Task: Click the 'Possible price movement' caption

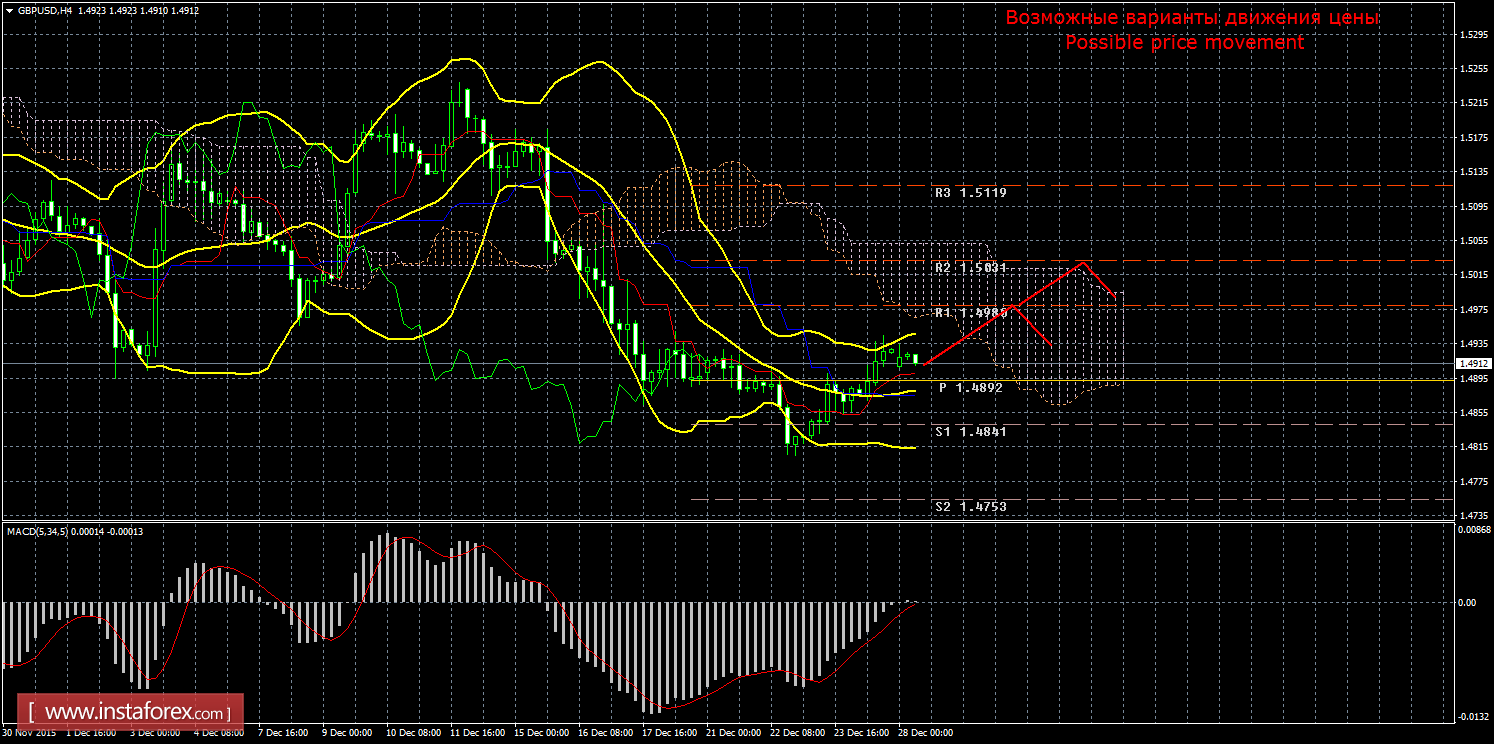Action: pyautogui.click(x=1184, y=43)
